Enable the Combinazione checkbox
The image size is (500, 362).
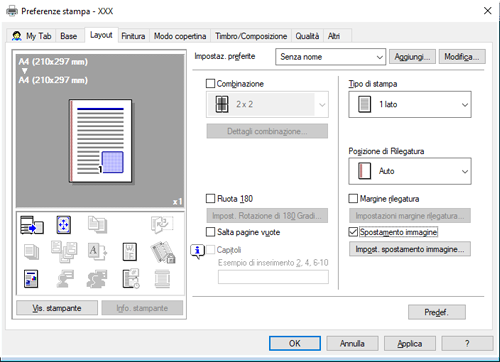[210, 83]
